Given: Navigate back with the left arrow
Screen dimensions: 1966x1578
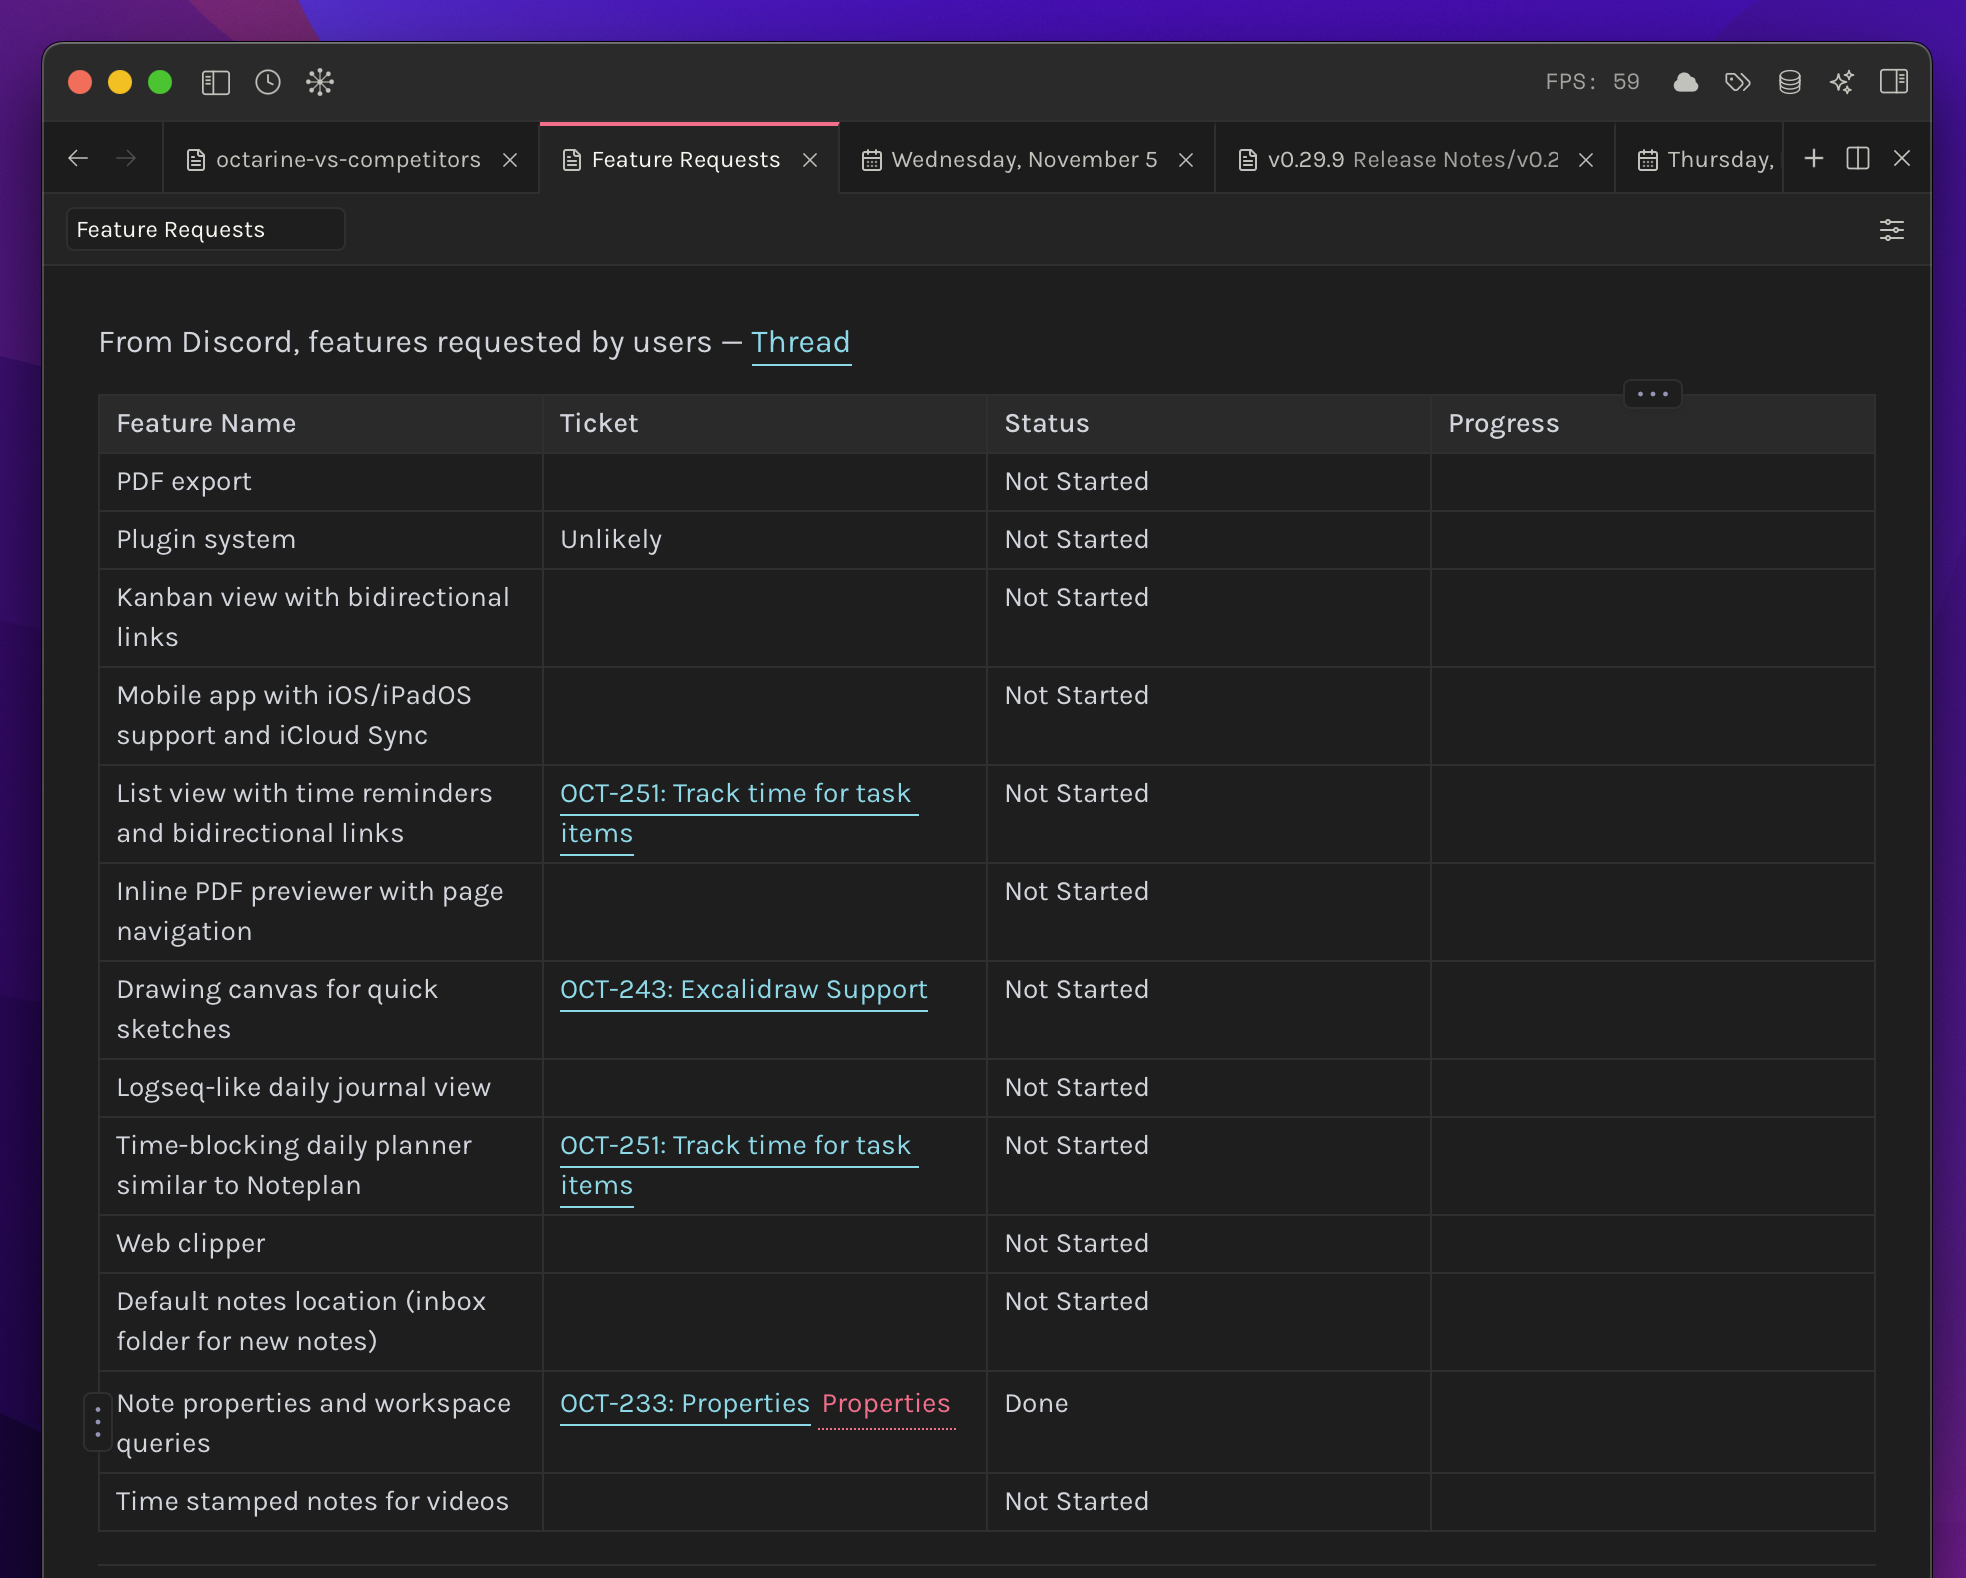Looking at the screenshot, I should 78,159.
